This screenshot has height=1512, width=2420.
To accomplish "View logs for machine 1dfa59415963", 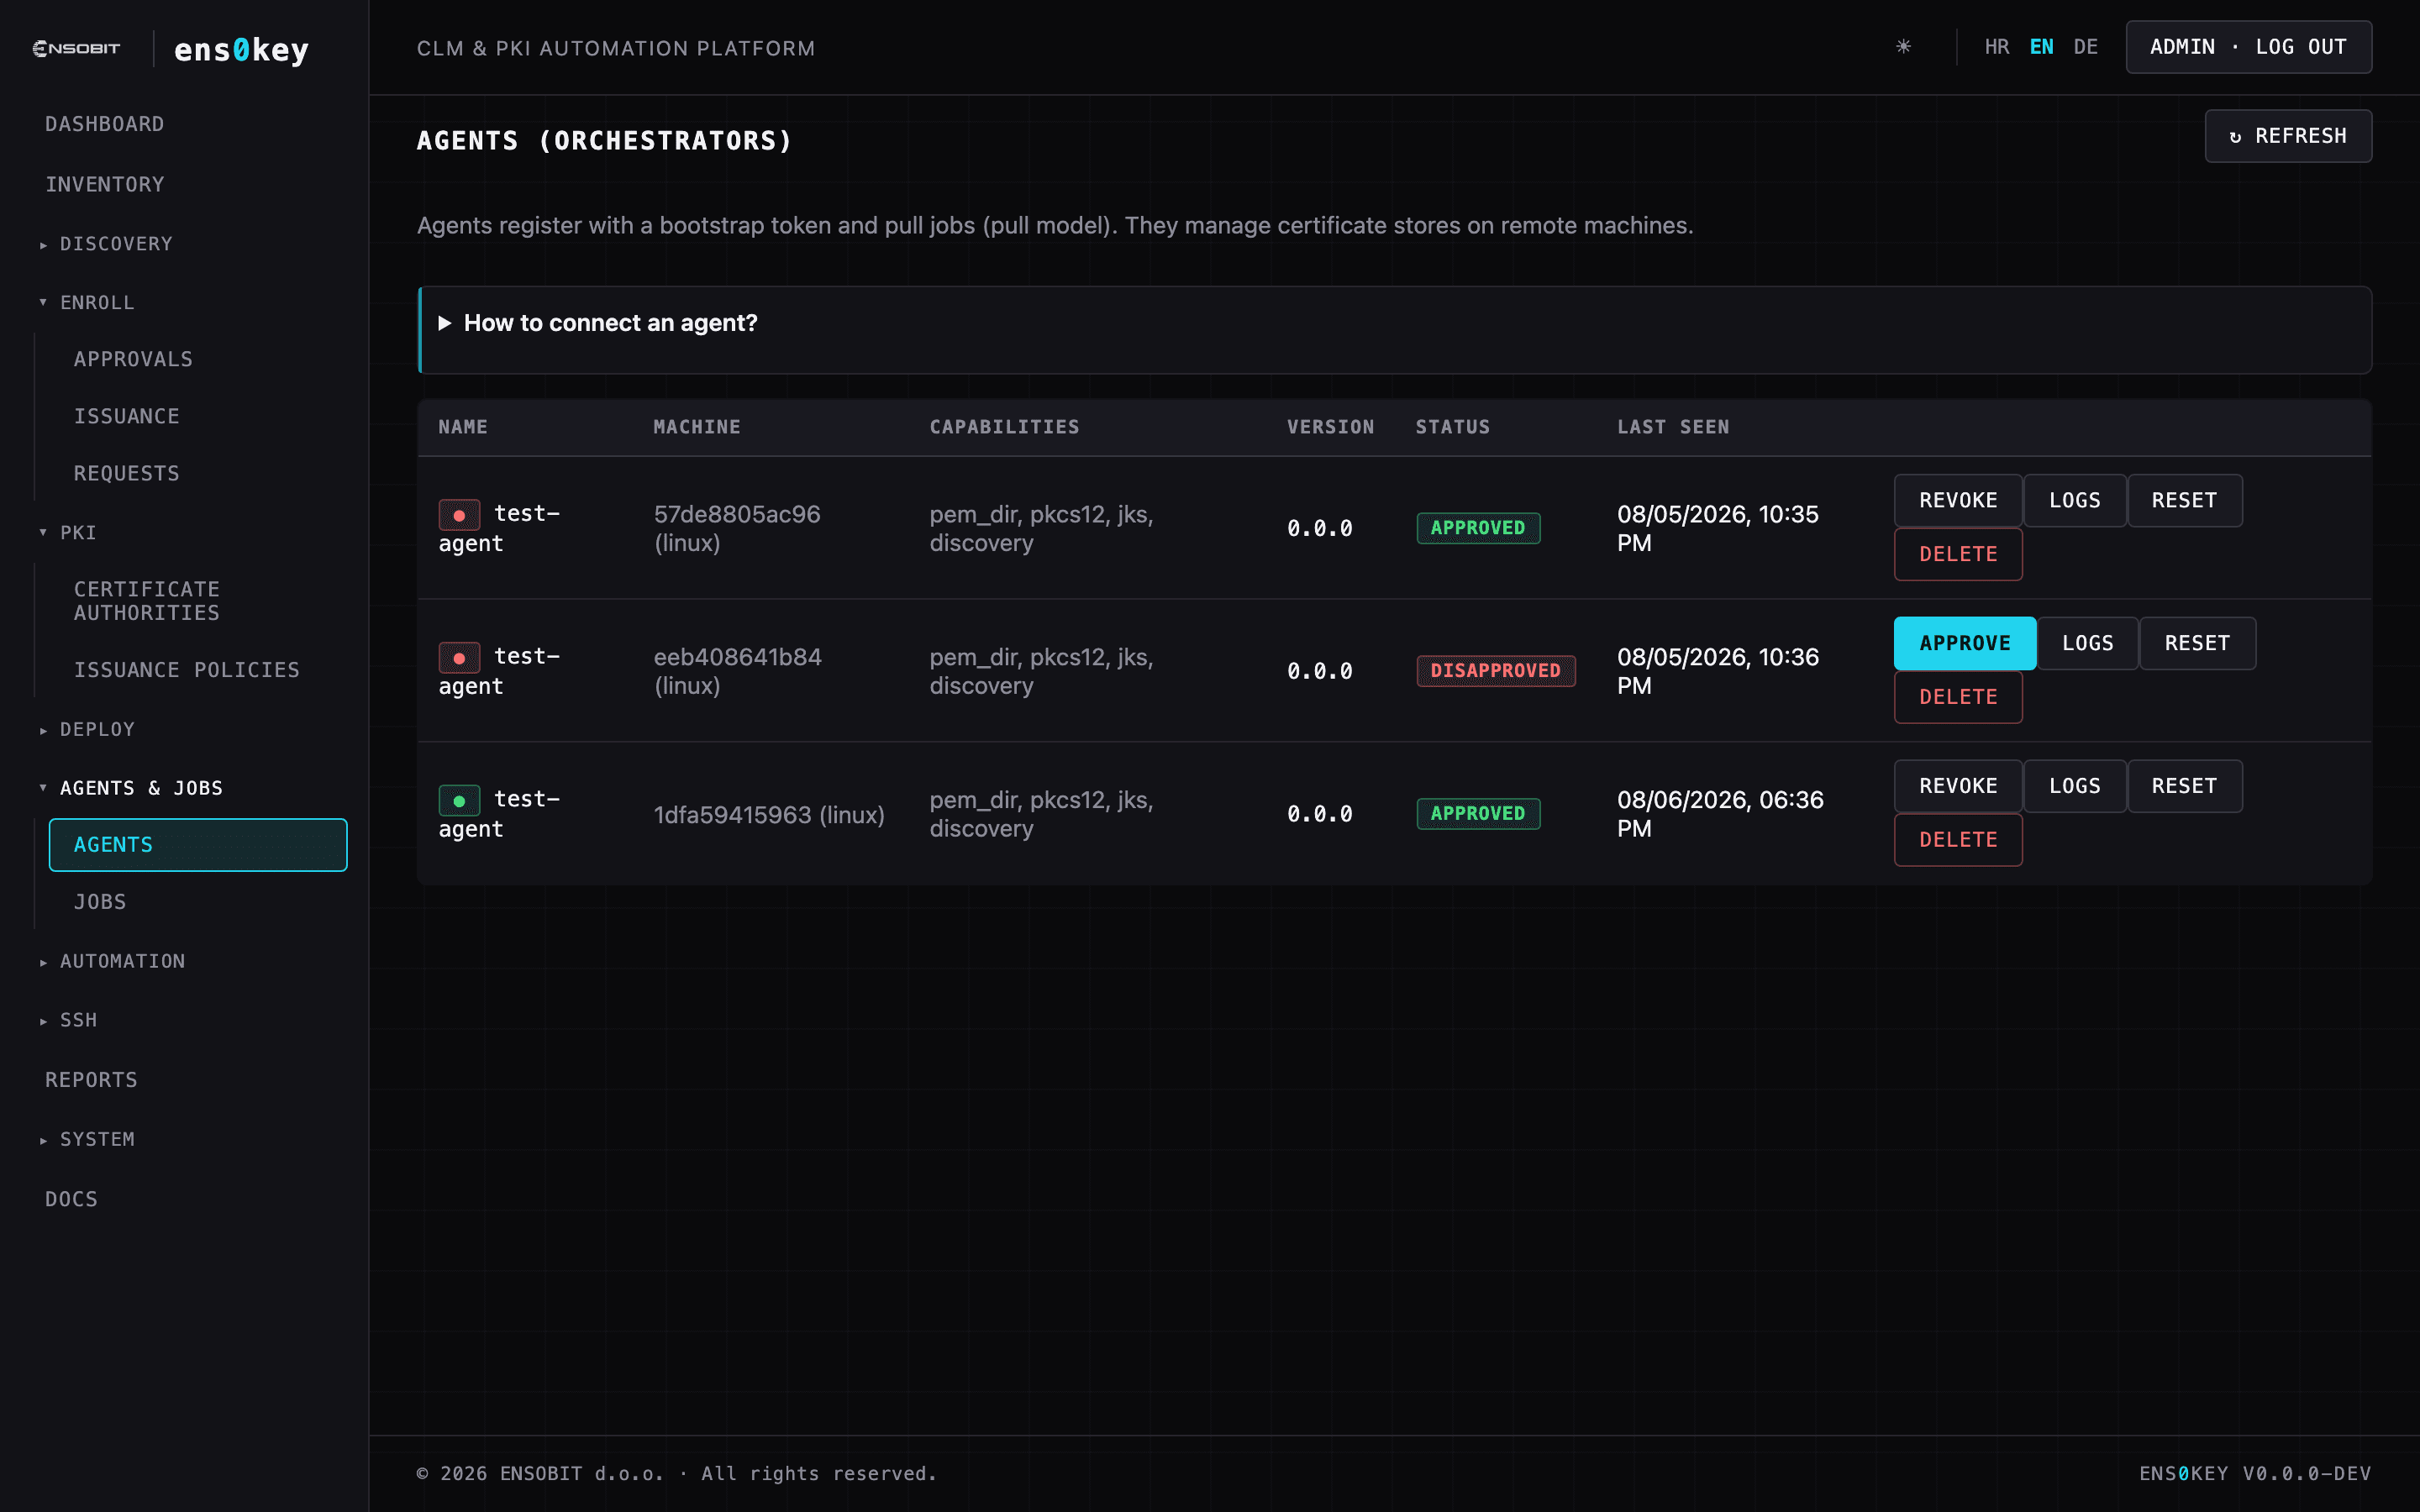I will pos(2074,786).
